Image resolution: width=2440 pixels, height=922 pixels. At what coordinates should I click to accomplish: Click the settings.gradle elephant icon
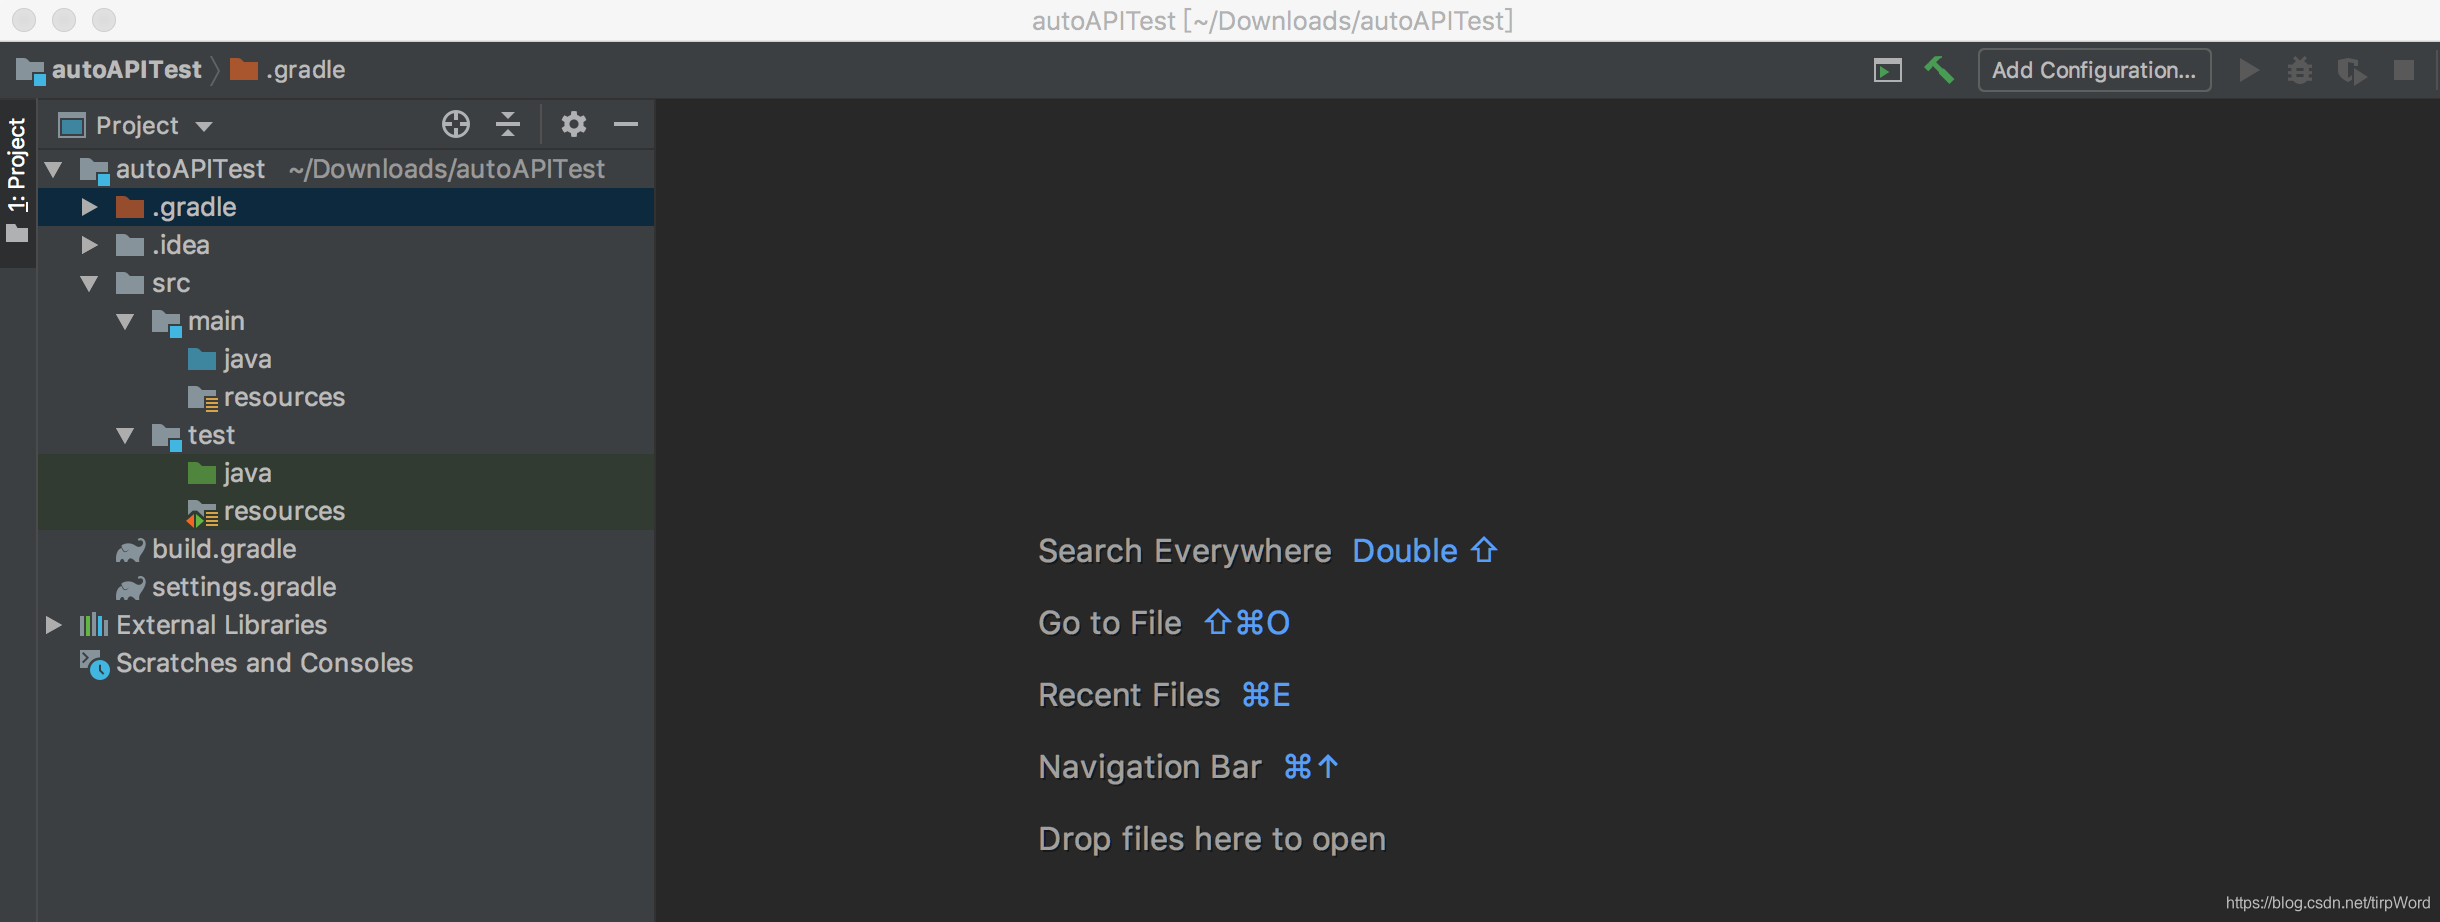click(x=130, y=588)
